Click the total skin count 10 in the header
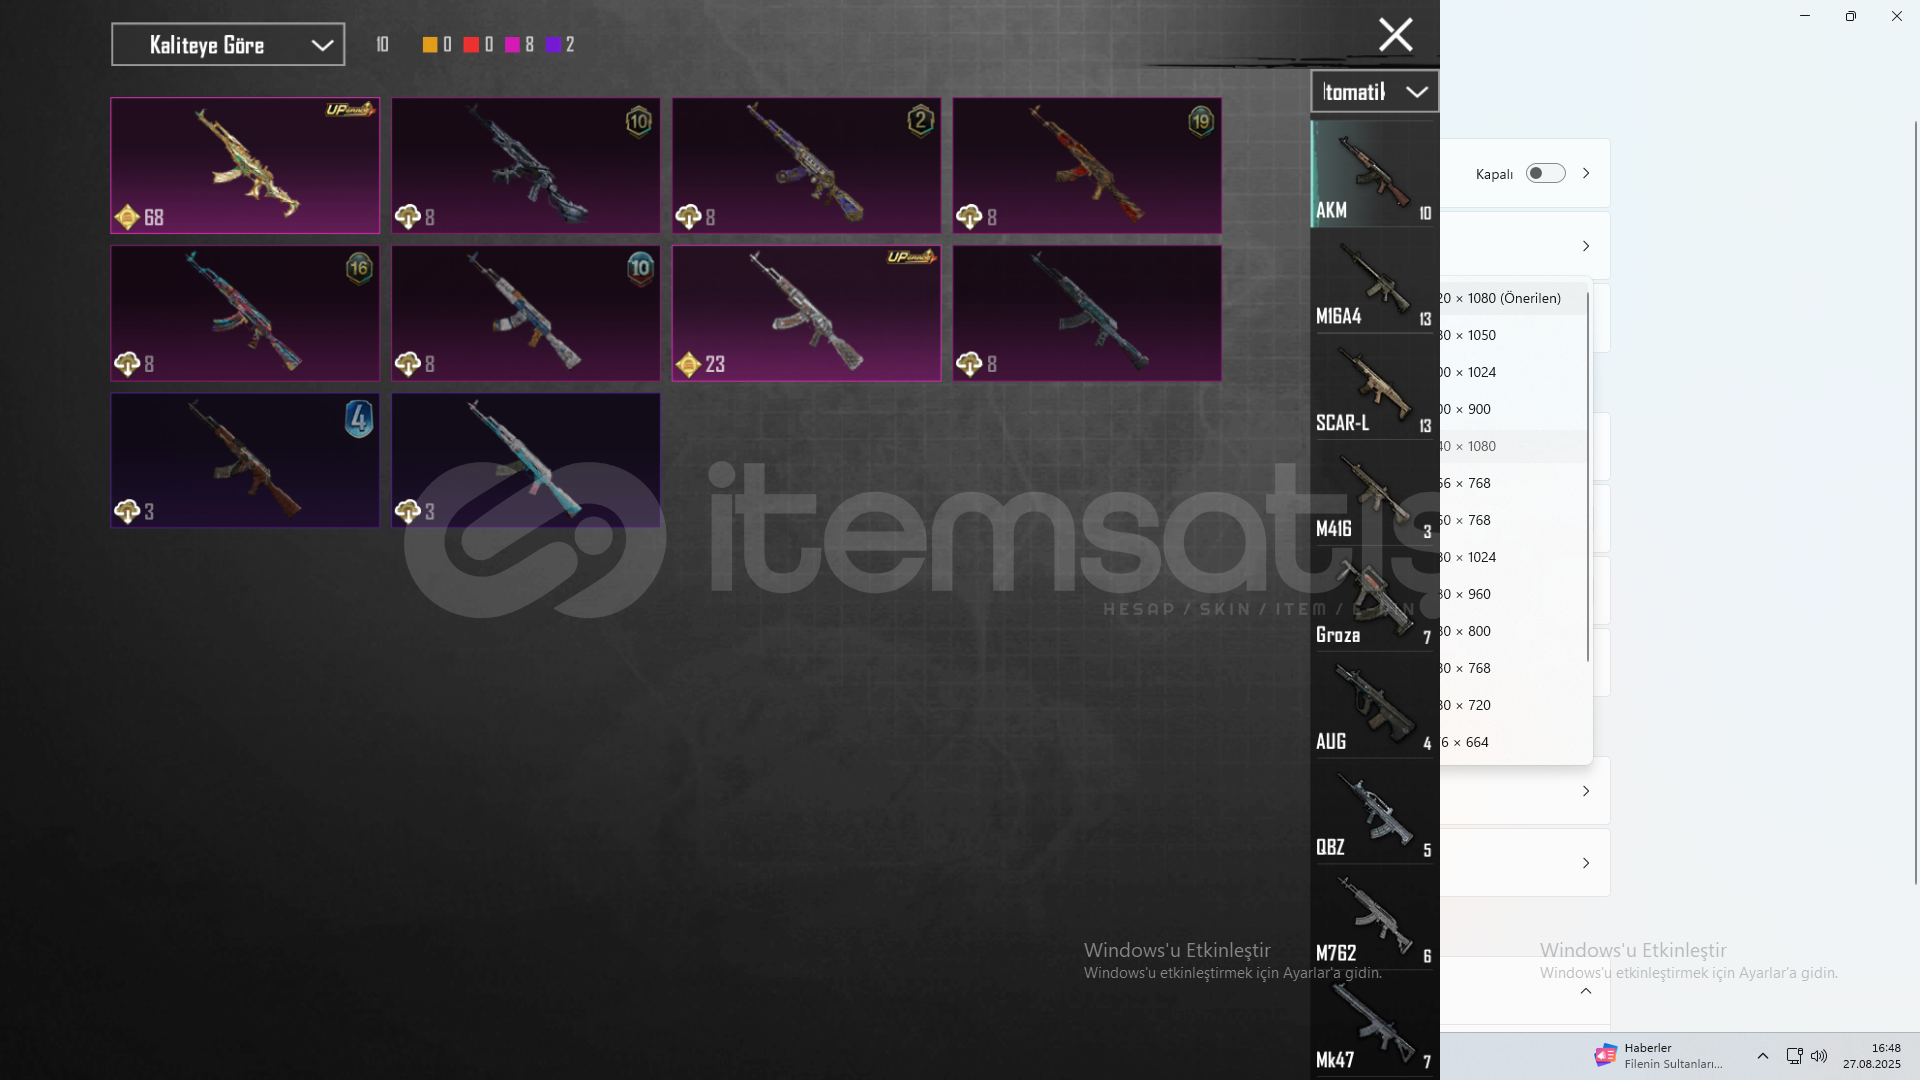 pyautogui.click(x=382, y=45)
